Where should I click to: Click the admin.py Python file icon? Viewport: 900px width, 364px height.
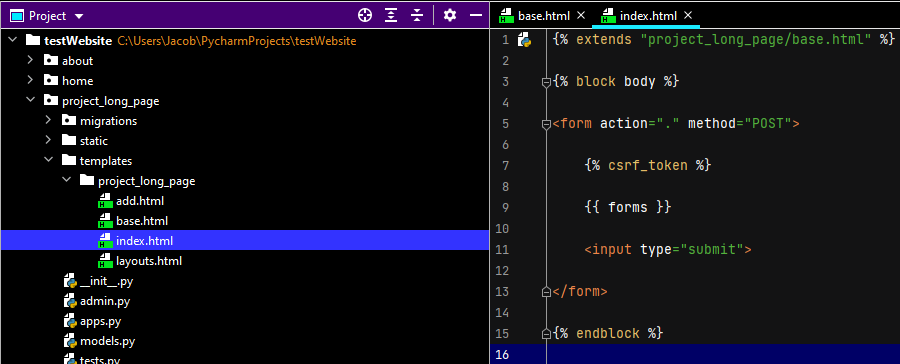[x=70, y=301]
